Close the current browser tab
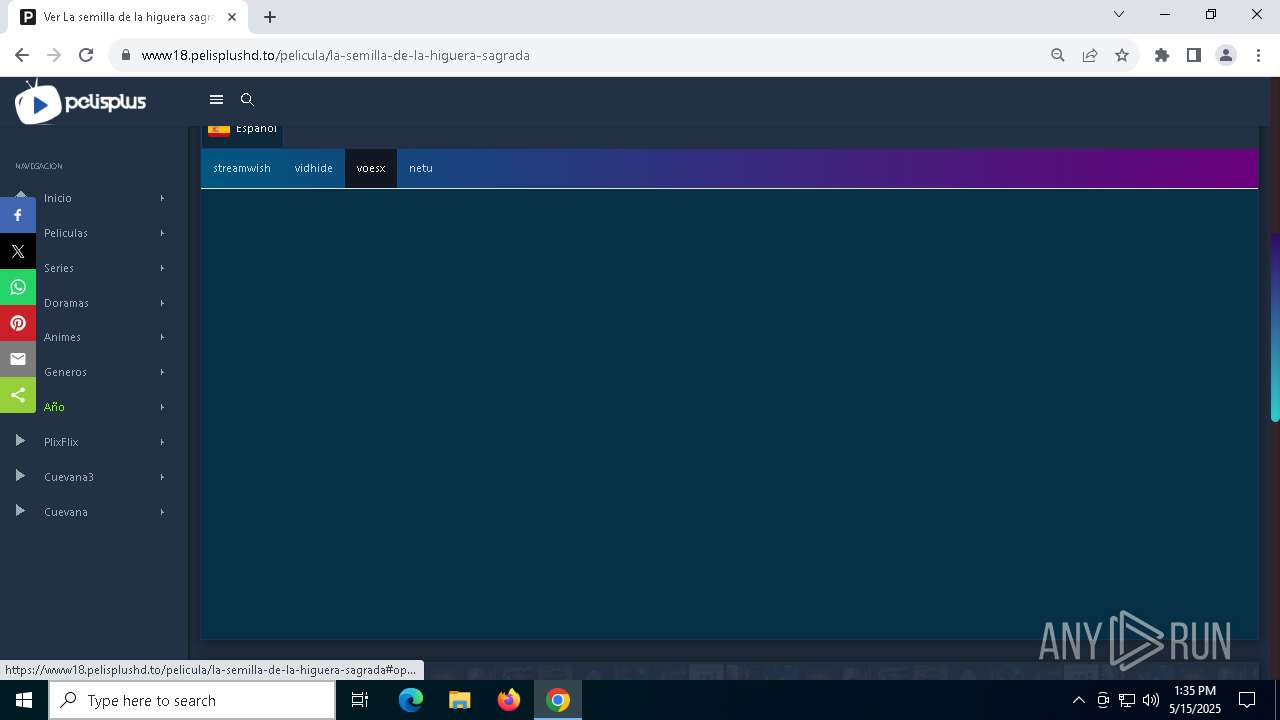This screenshot has width=1280, height=720. pyautogui.click(x=232, y=17)
